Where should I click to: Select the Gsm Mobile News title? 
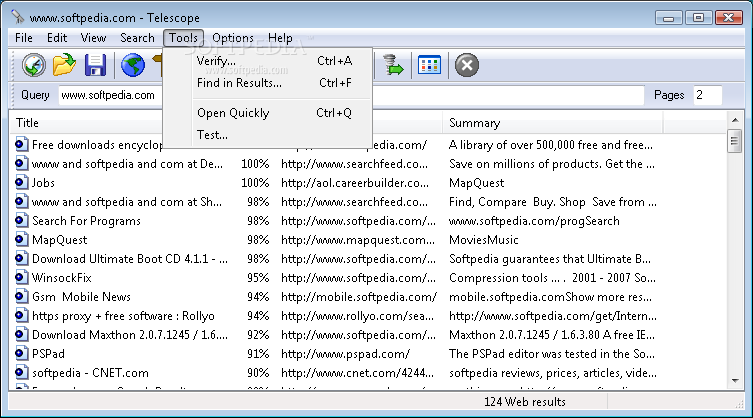point(81,296)
